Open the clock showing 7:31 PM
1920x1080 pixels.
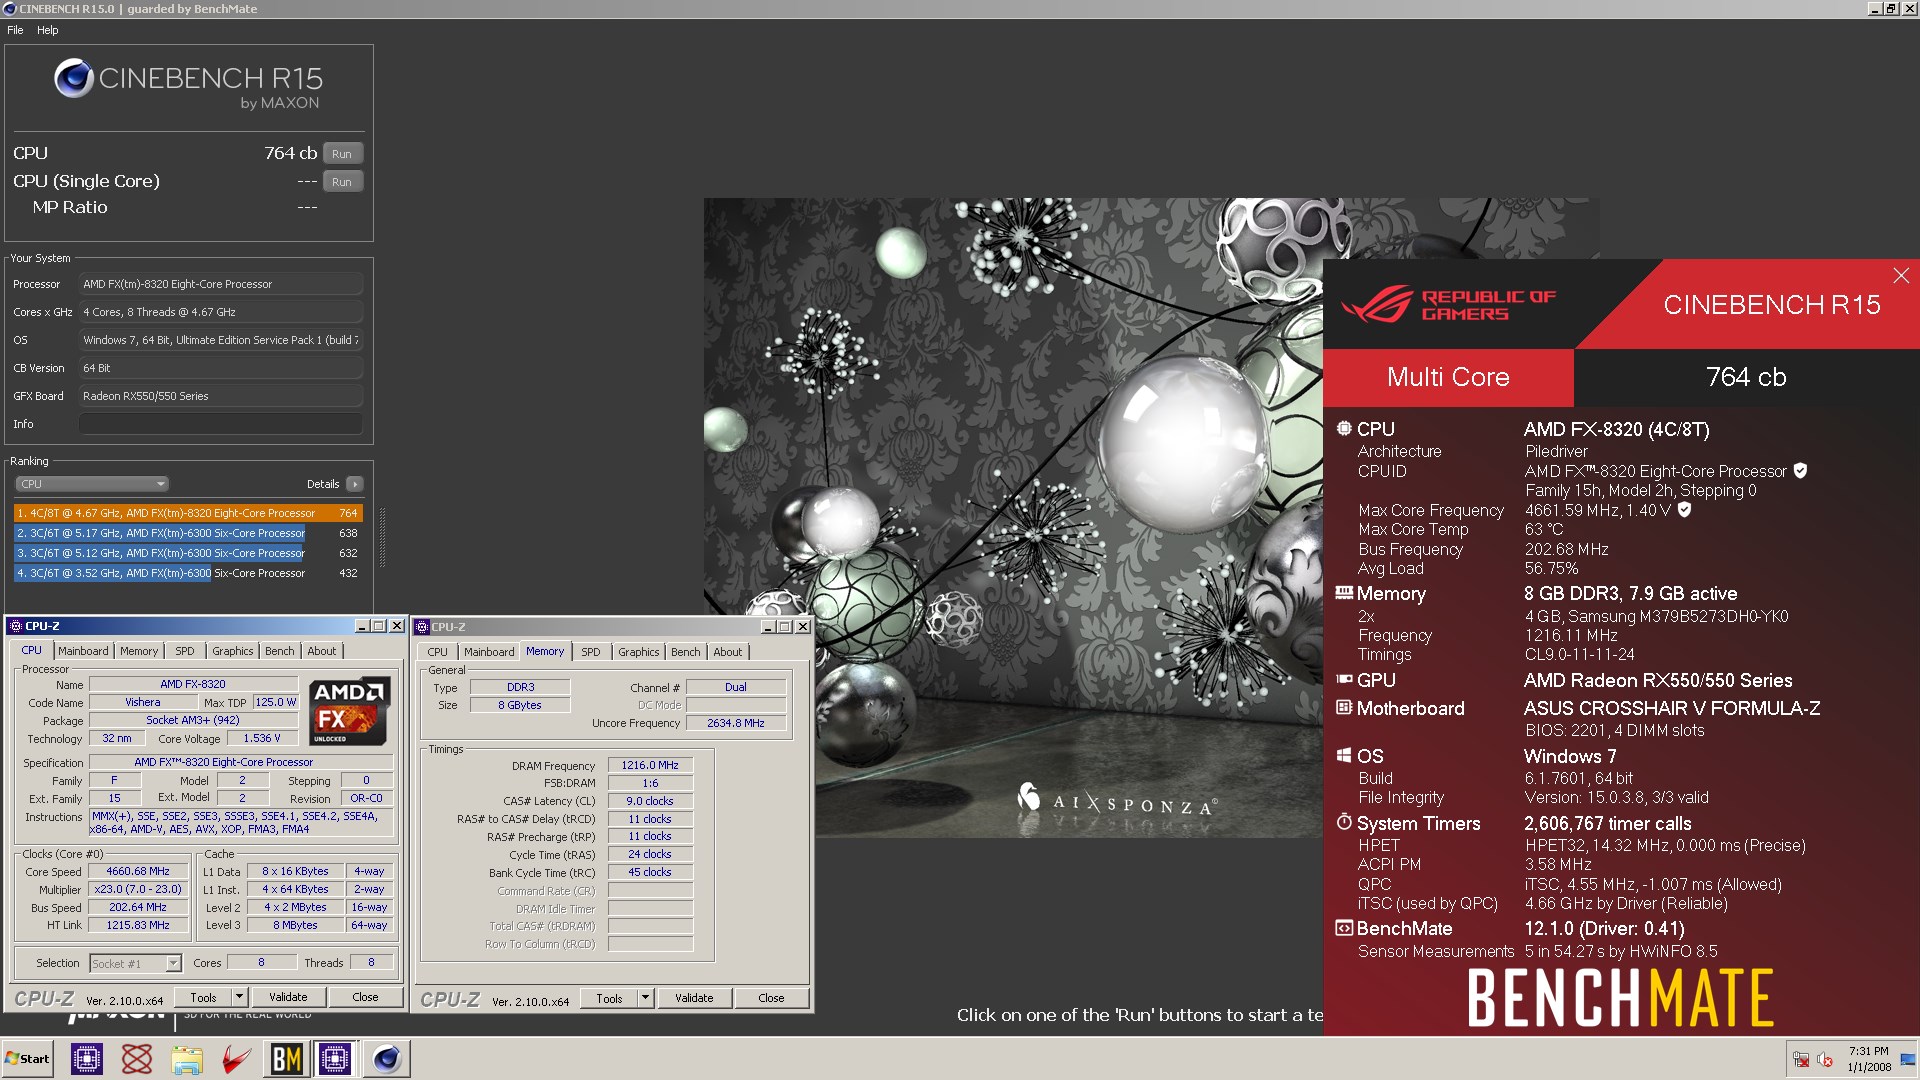point(1868,1059)
